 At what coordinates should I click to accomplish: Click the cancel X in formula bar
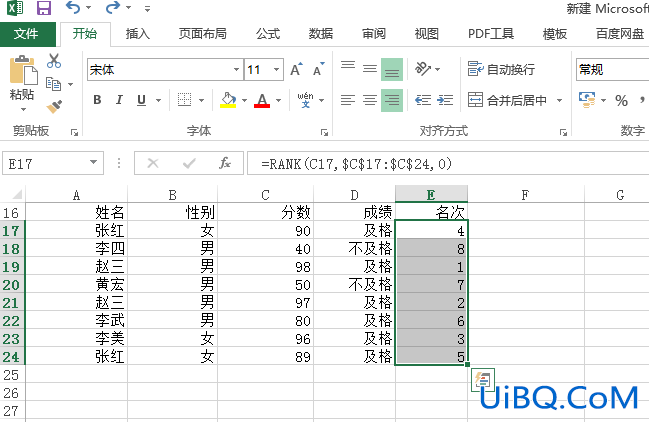coord(153,163)
